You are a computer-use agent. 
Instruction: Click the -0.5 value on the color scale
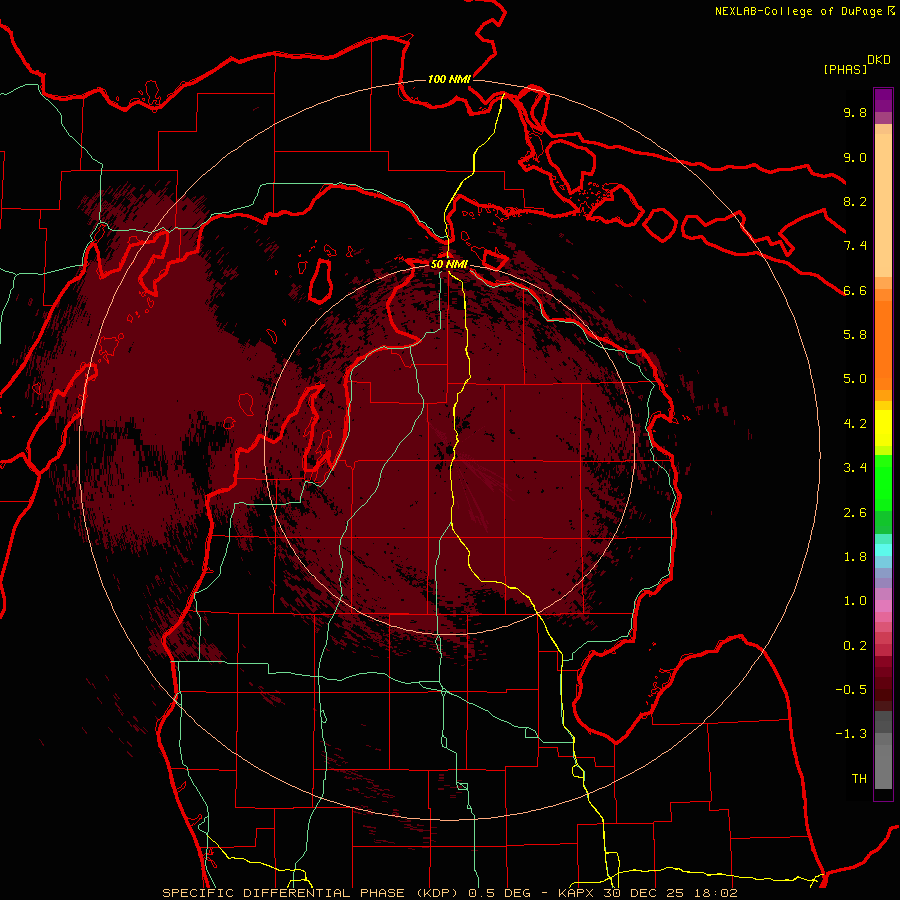click(x=851, y=690)
